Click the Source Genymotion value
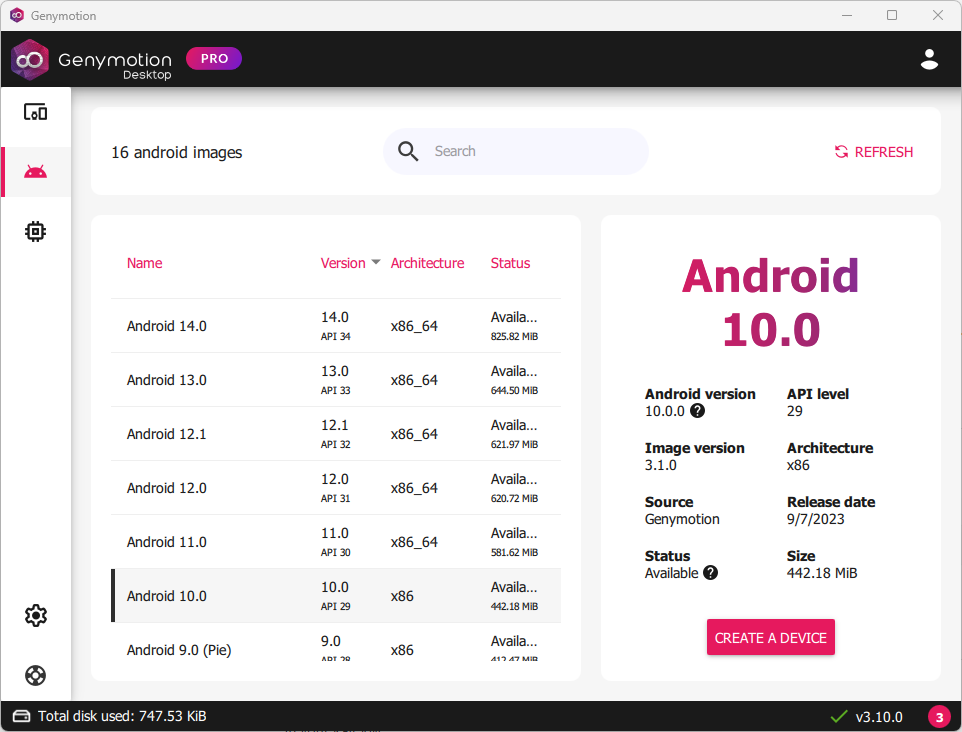This screenshot has width=962, height=732. 682,519
